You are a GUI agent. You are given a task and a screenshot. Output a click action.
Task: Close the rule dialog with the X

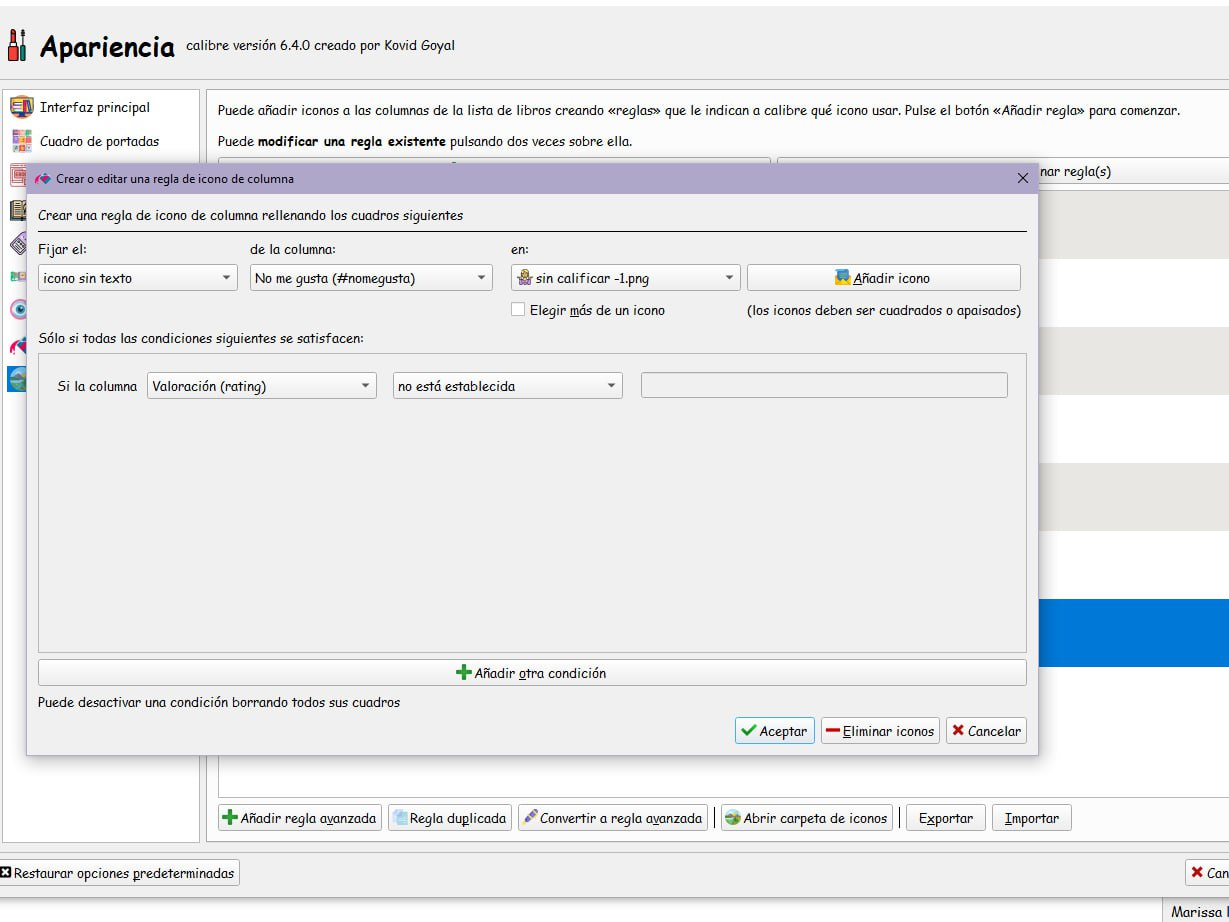(x=1022, y=178)
